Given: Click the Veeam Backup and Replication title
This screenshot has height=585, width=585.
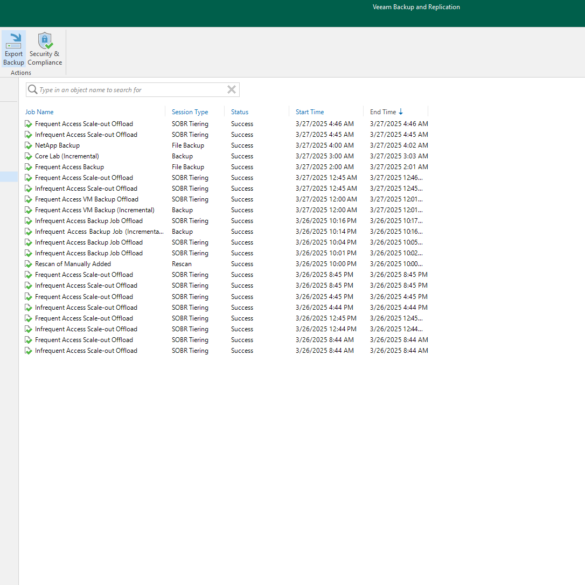Looking at the screenshot, I should [416, 7].
